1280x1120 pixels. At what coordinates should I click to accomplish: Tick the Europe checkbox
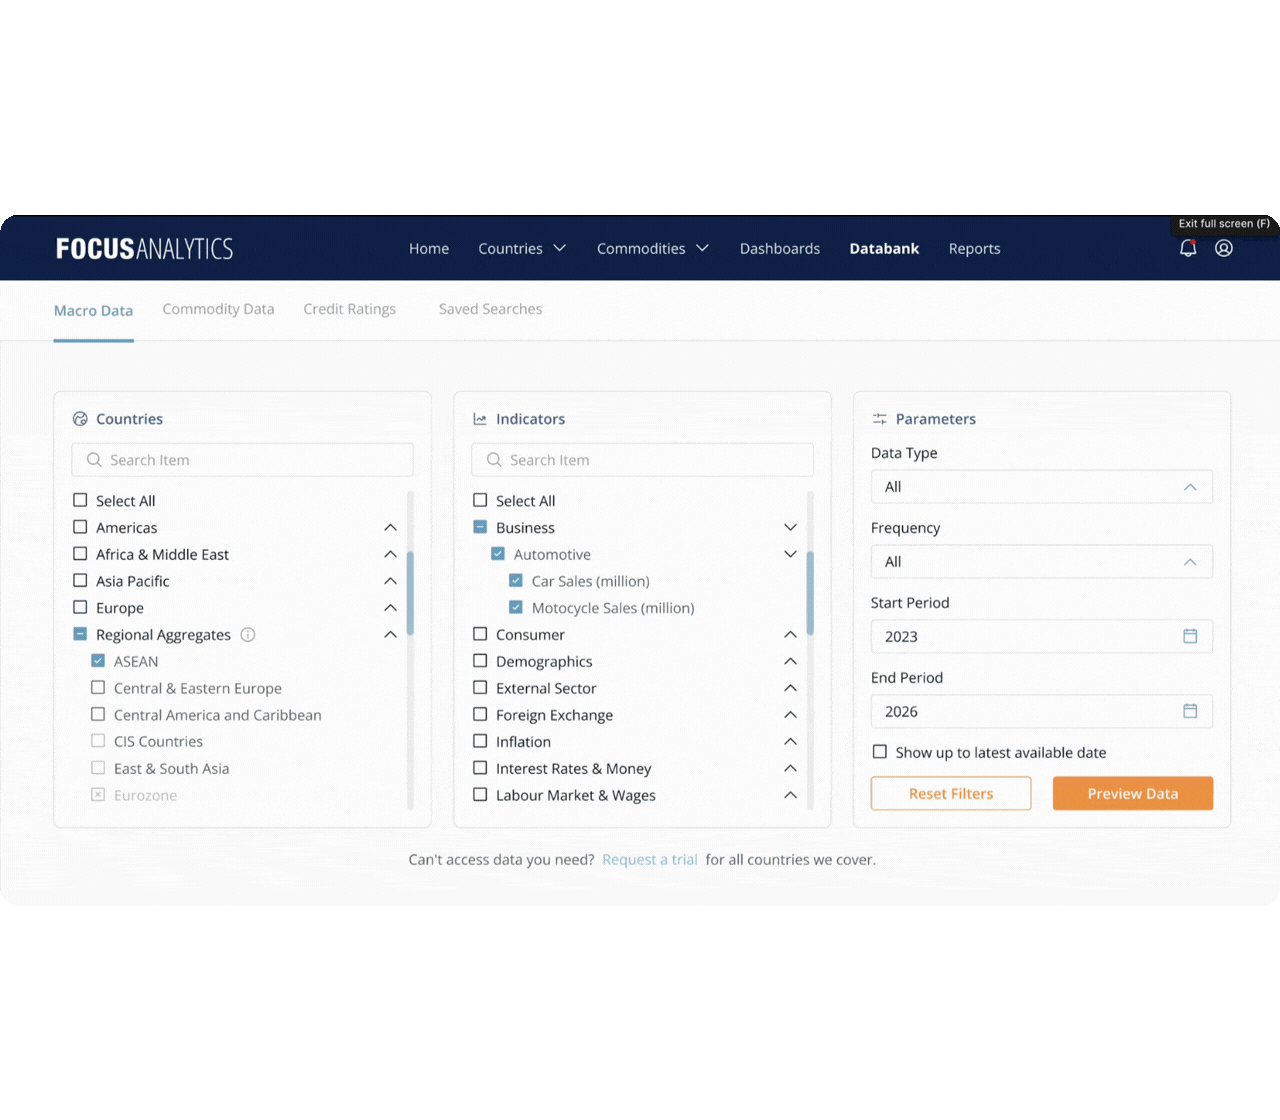80,607
